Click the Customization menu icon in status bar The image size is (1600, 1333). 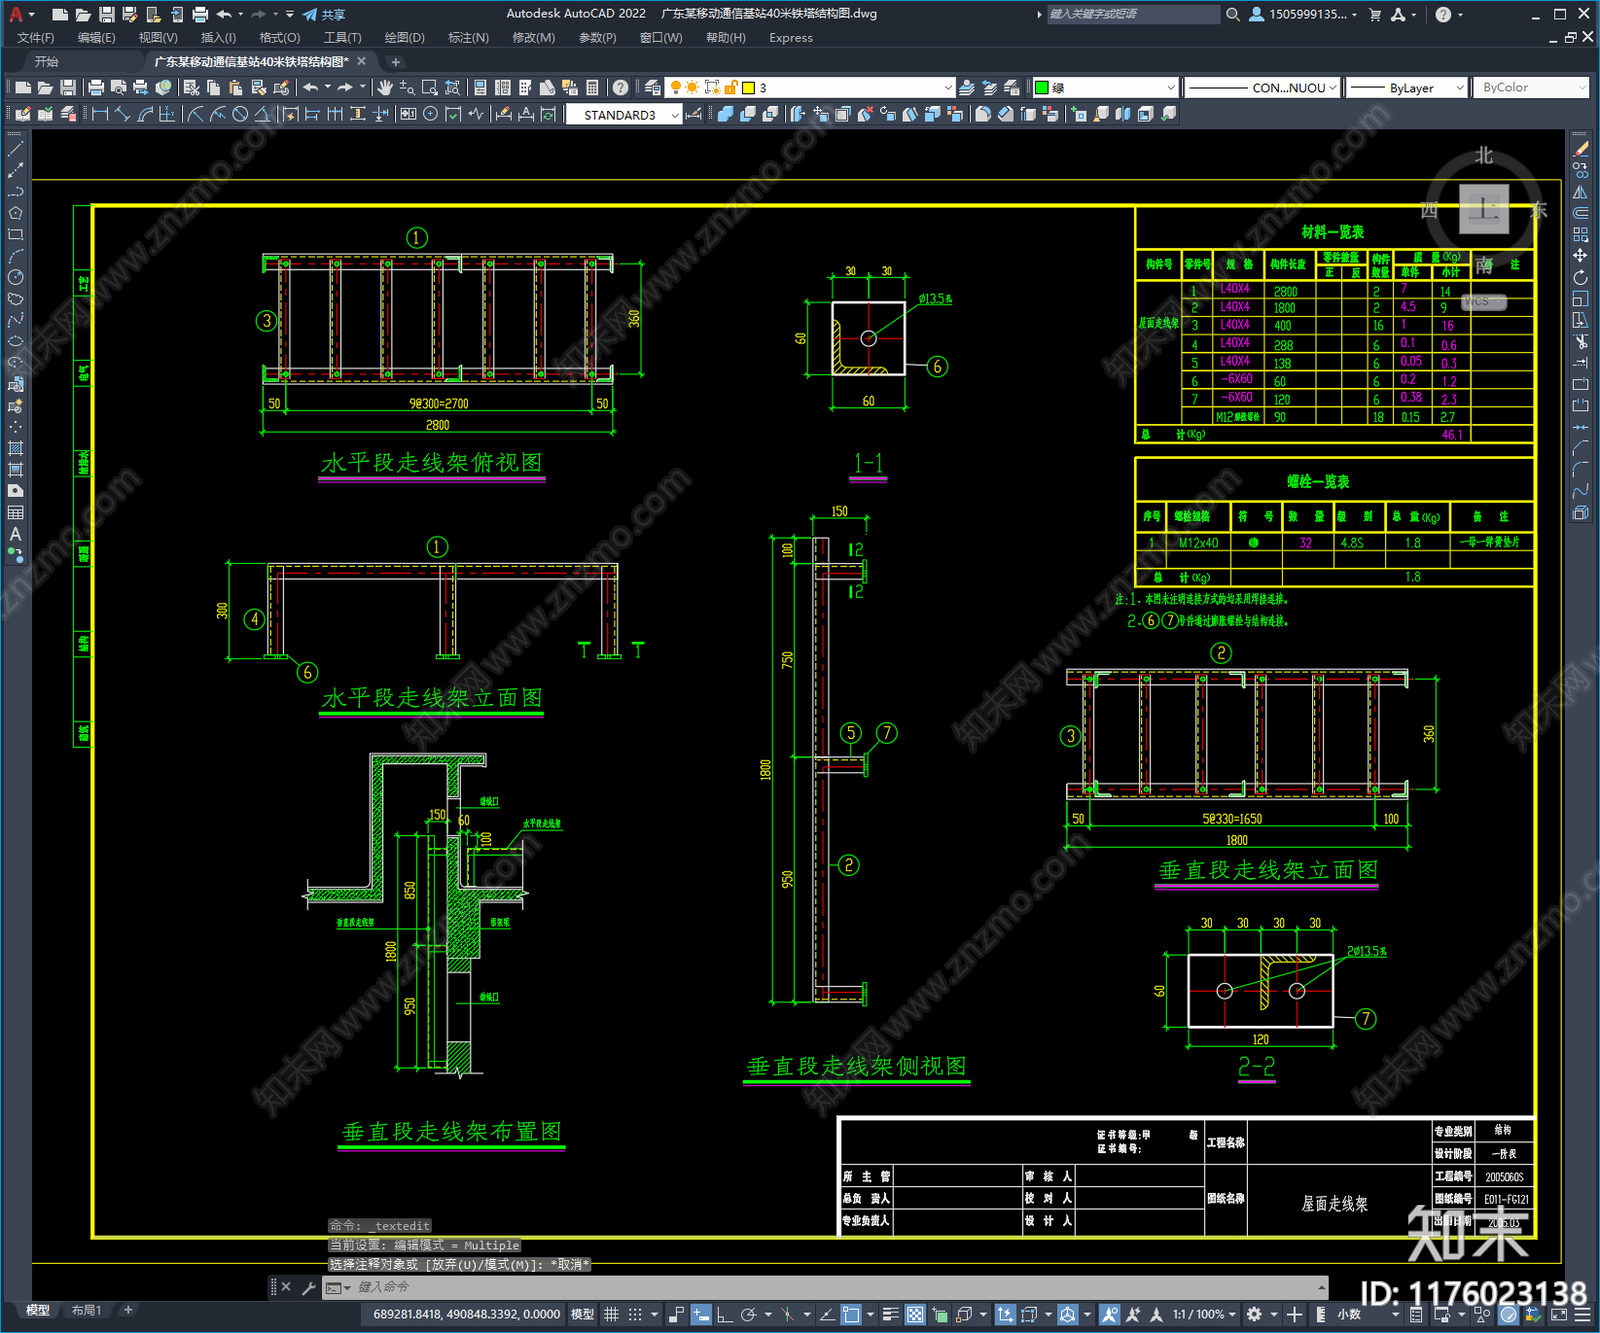tap(1584, 1314)
